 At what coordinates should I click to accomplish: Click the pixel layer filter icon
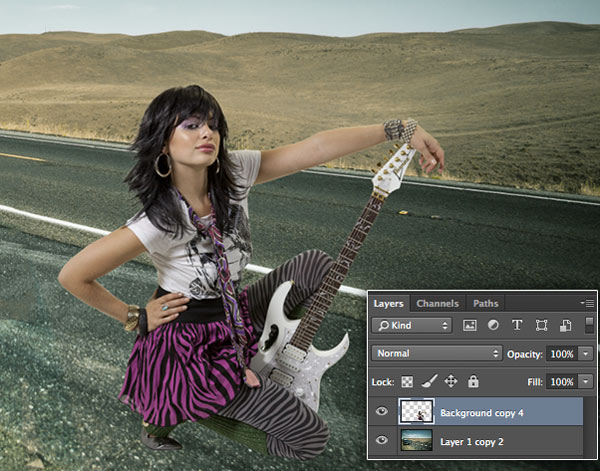(x=470, y=325)
